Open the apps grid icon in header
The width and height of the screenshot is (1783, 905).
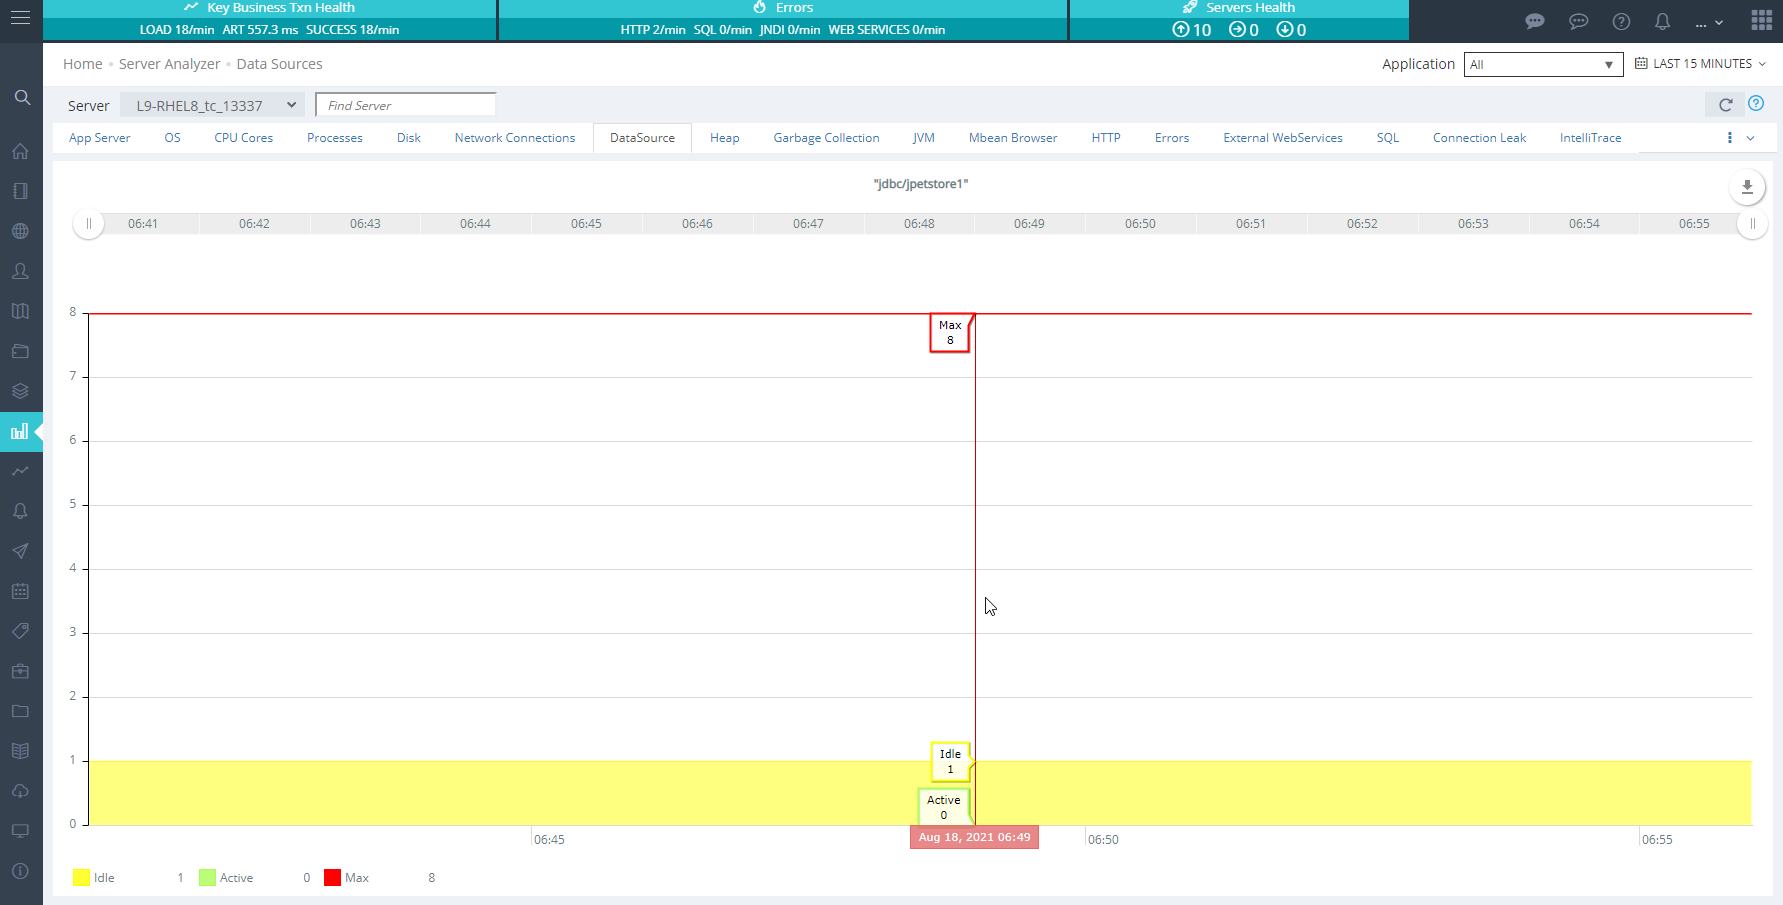click(x=1762, y=21)
